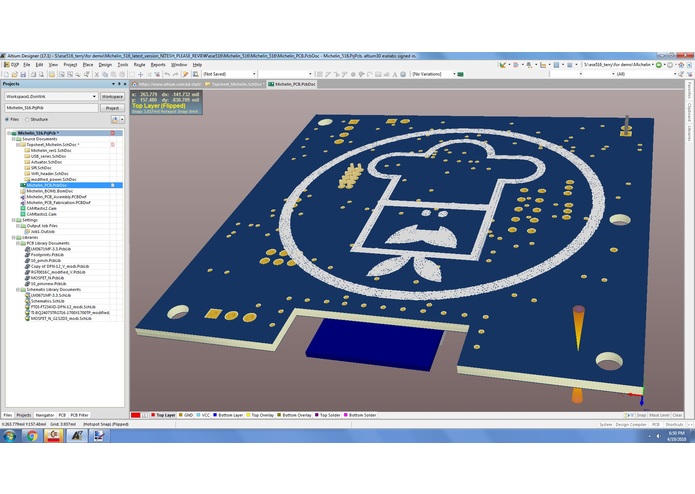The image size is (695, 494).
Task: Click the Clear button at bottom right
Action: coord(677,415)
